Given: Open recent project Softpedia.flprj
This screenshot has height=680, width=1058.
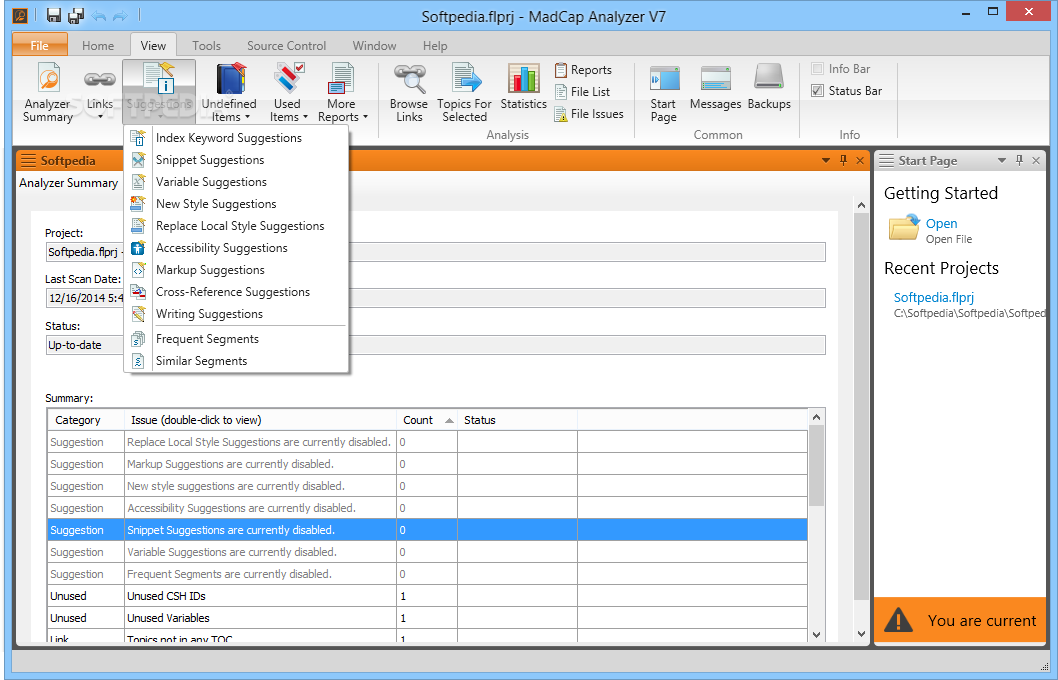Looking at the screenshot, I should pos(933,298).
